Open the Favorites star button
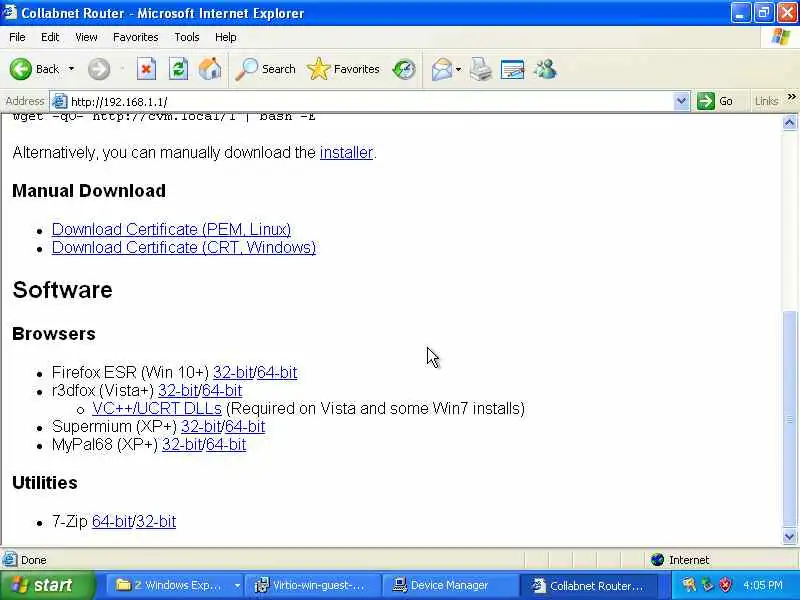 [343, 69]
